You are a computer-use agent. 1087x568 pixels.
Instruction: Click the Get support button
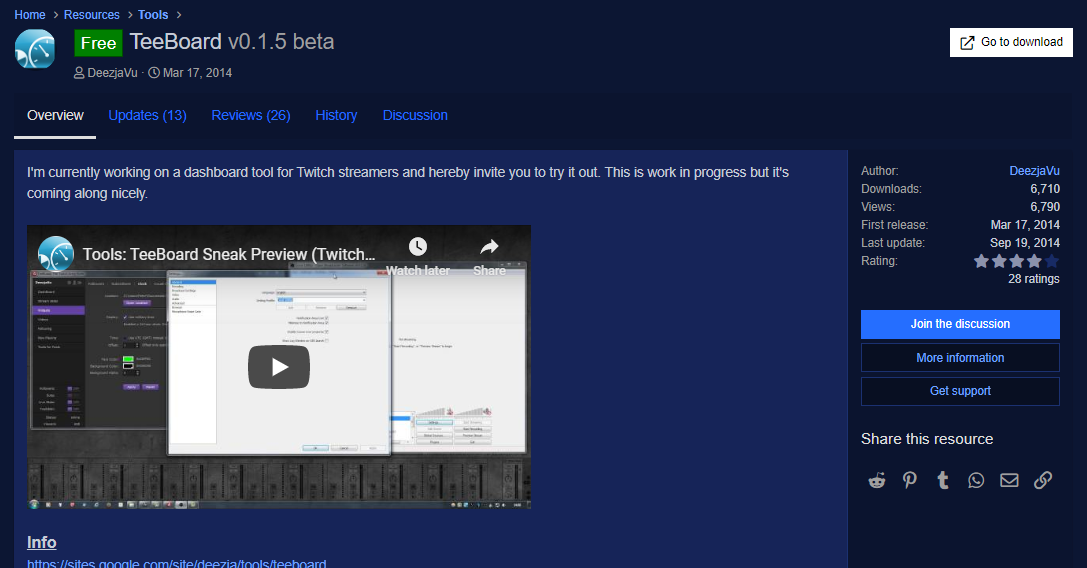coord(960,391)
